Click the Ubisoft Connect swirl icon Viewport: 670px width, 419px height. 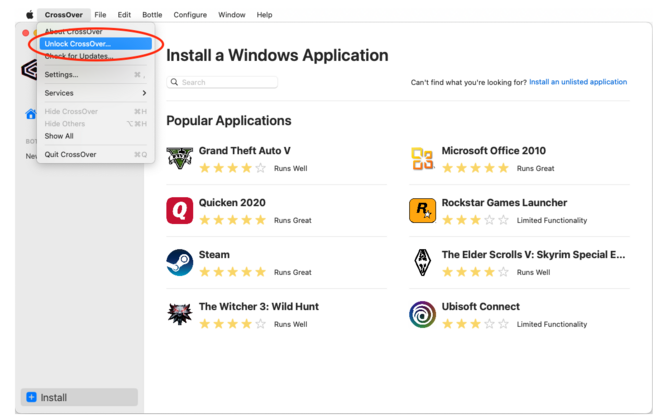422,315
